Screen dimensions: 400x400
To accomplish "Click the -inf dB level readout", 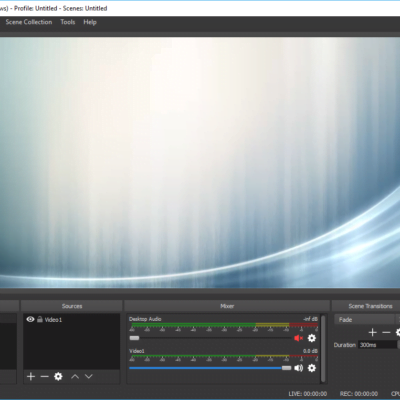I will coord(310,319).
